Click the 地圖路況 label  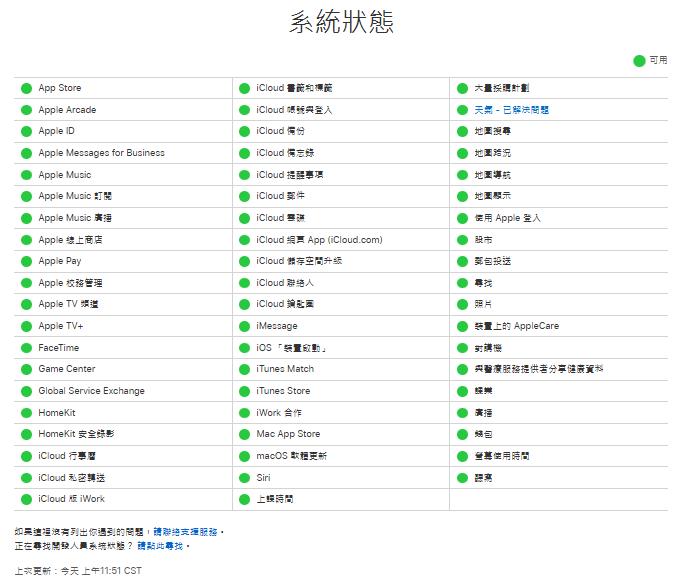coord(492,153)
